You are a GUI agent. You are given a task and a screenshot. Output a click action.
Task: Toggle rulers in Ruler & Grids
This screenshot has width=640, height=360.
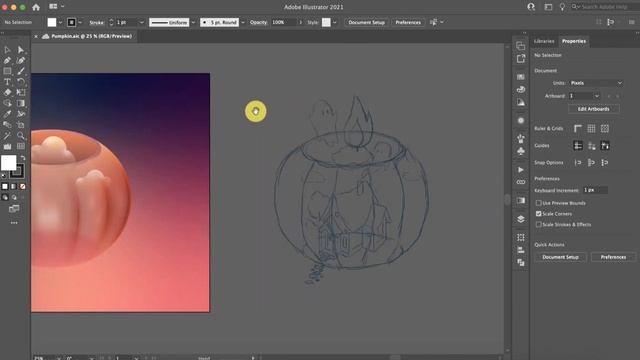578,129
